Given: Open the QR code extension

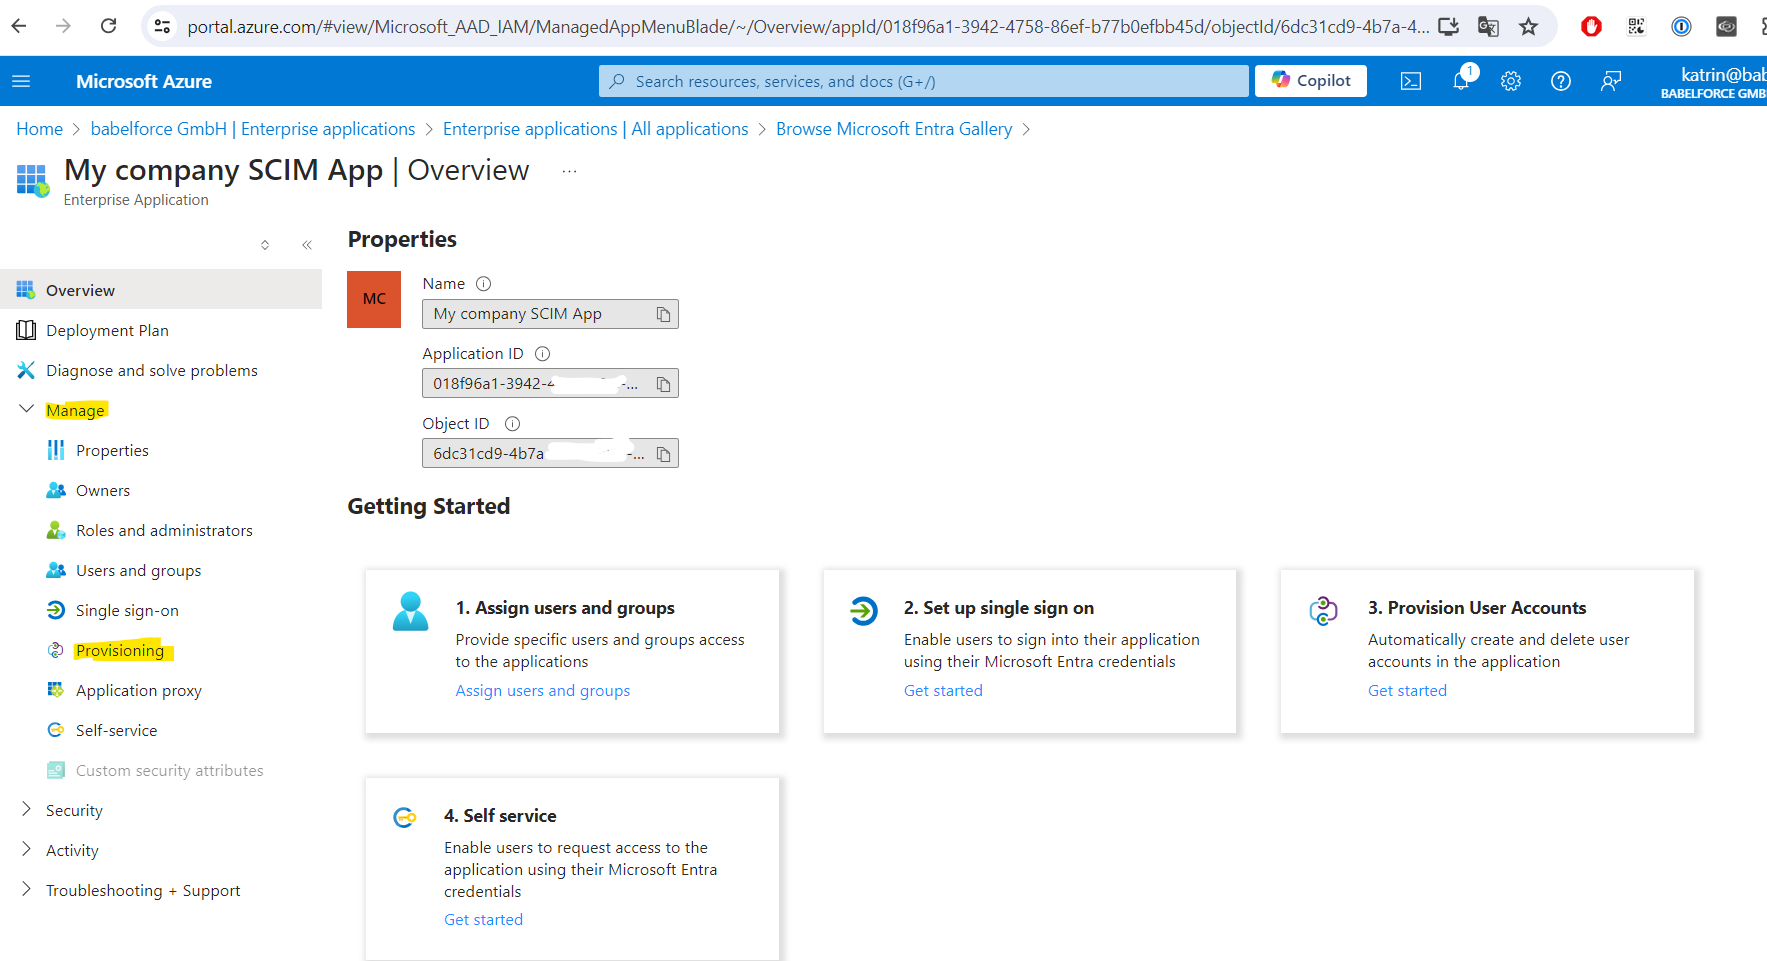Looking at the screenshot, I should click(x=1636, y=27).
